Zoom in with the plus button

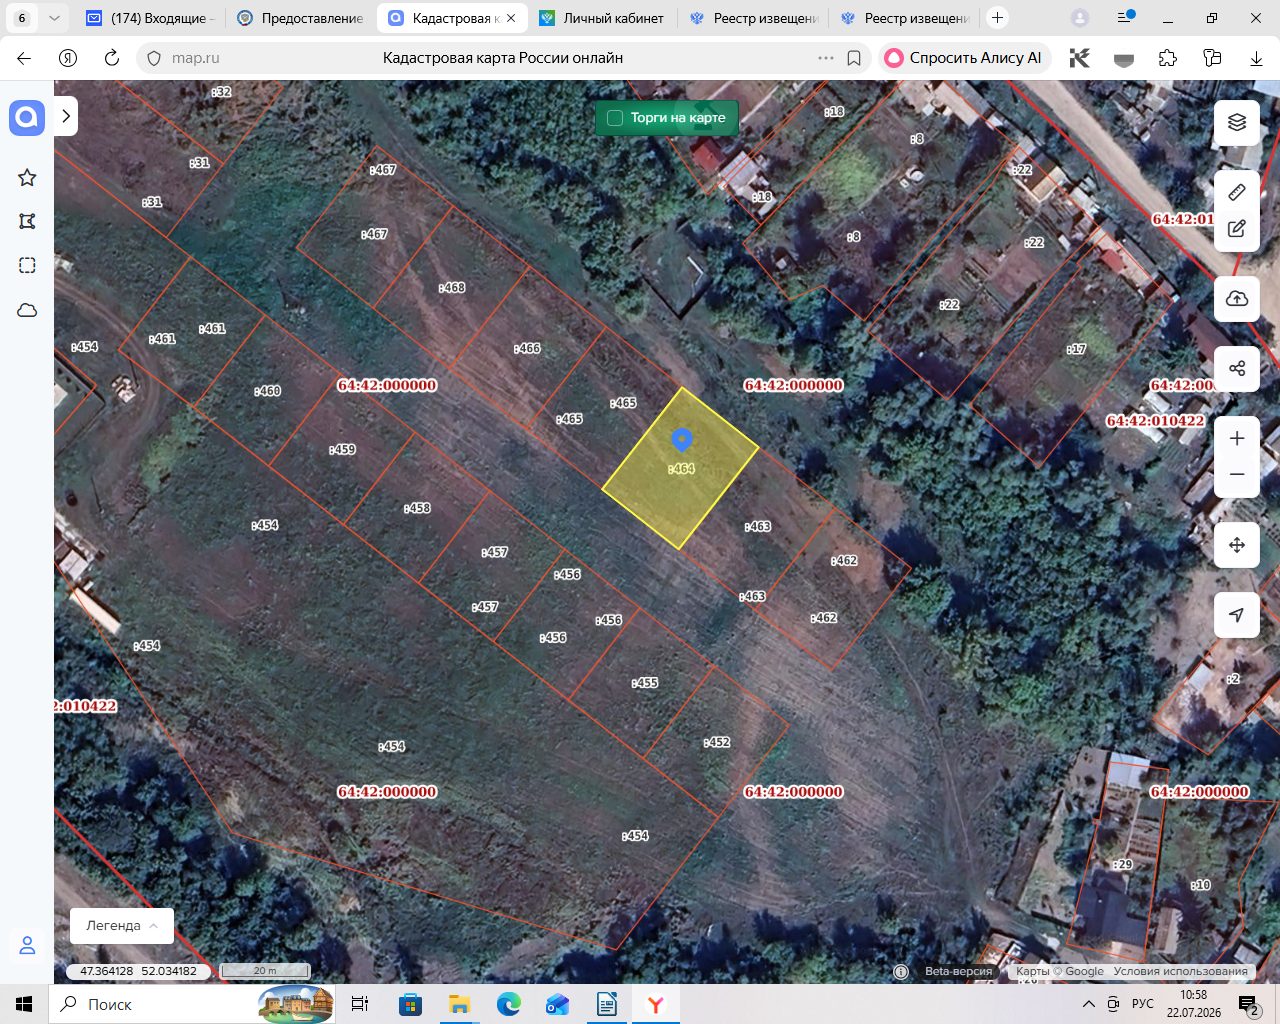1237,439
